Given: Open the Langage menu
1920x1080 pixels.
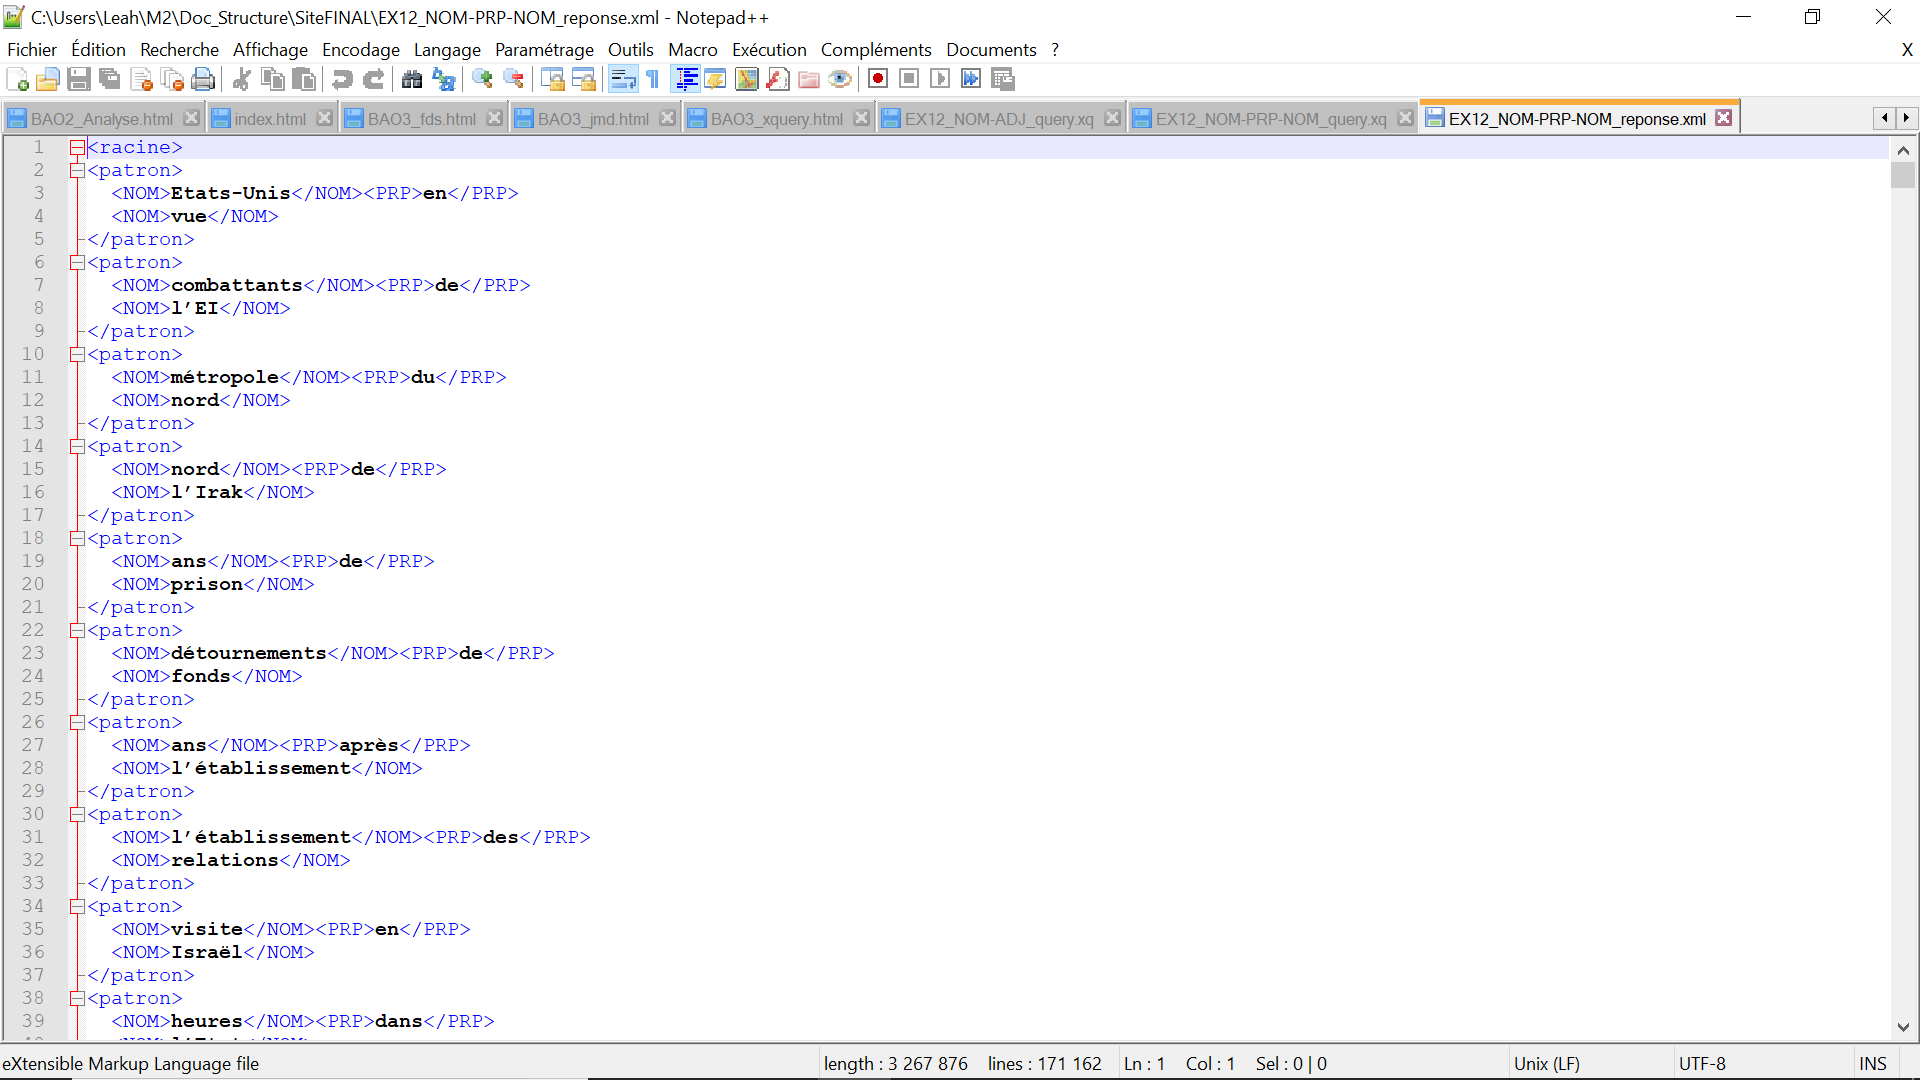Looking at the screenshot, I should pos(447,50).
